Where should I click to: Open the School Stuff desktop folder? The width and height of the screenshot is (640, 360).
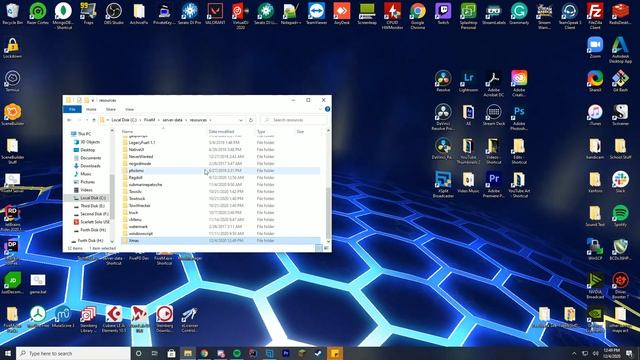pyautogui.click(x=620, y=149)
